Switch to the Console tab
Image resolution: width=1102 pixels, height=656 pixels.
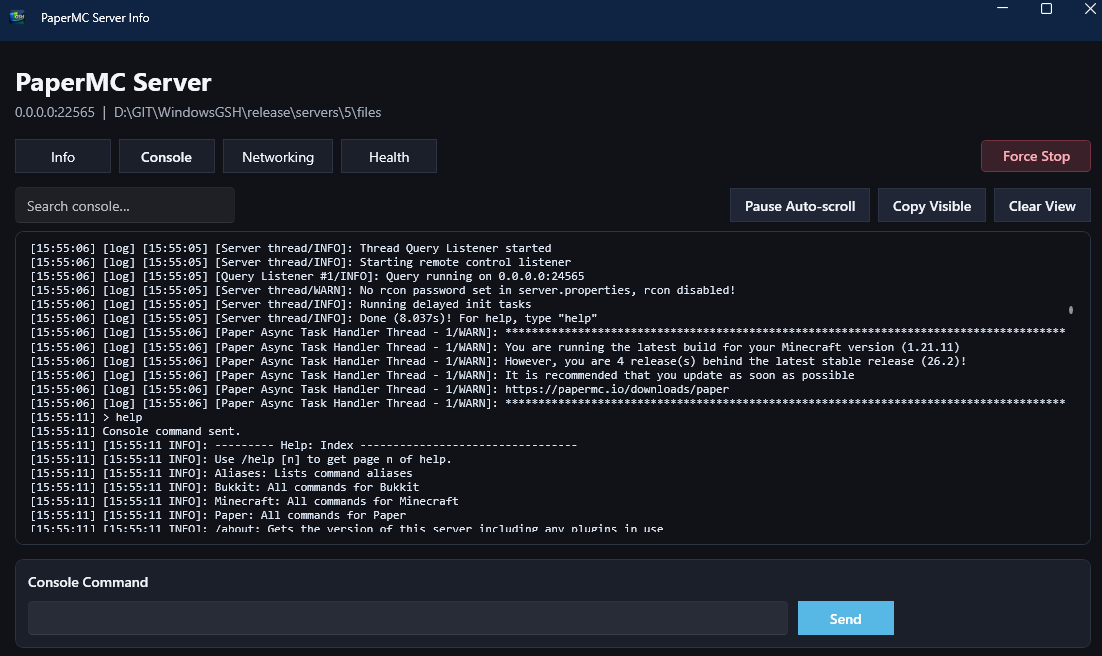(167, 156)
